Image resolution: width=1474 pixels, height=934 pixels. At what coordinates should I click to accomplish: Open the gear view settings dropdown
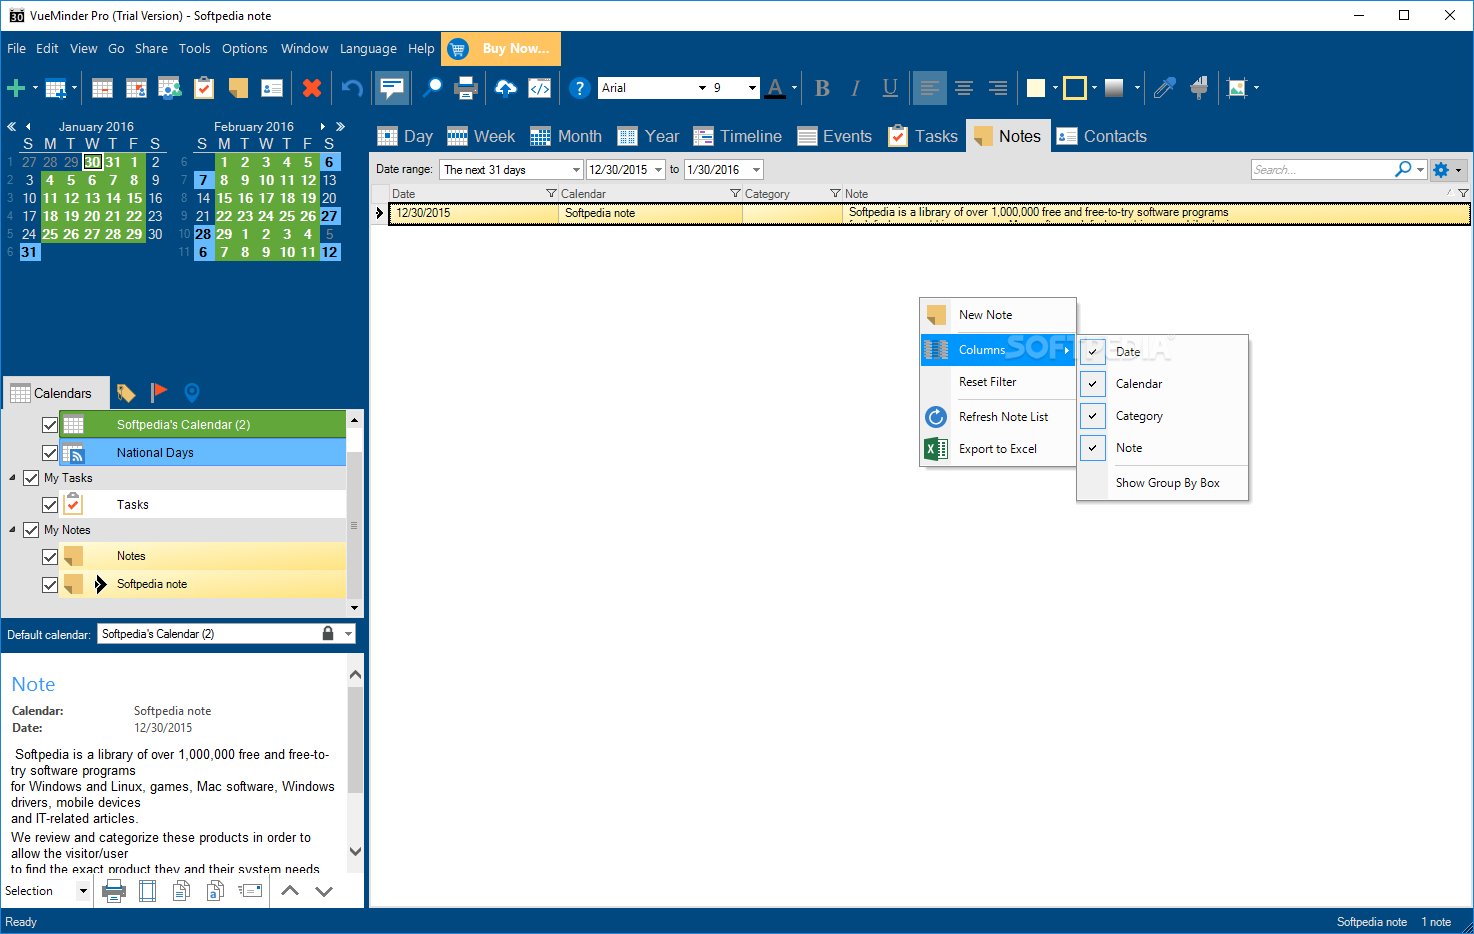pos(1447,170)
